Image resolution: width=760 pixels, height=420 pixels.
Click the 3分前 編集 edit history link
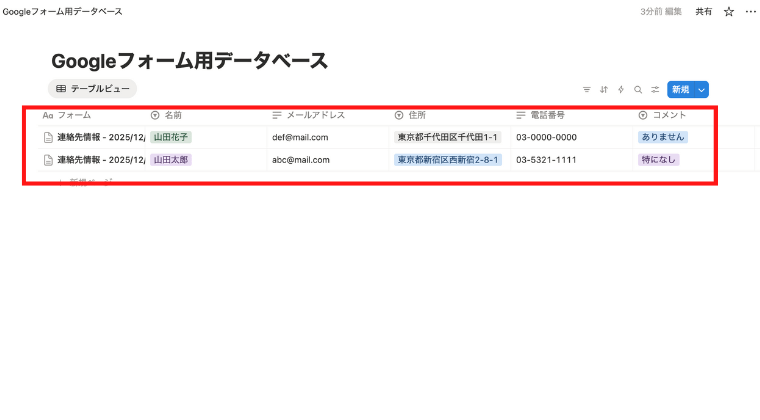coord(661,12)
